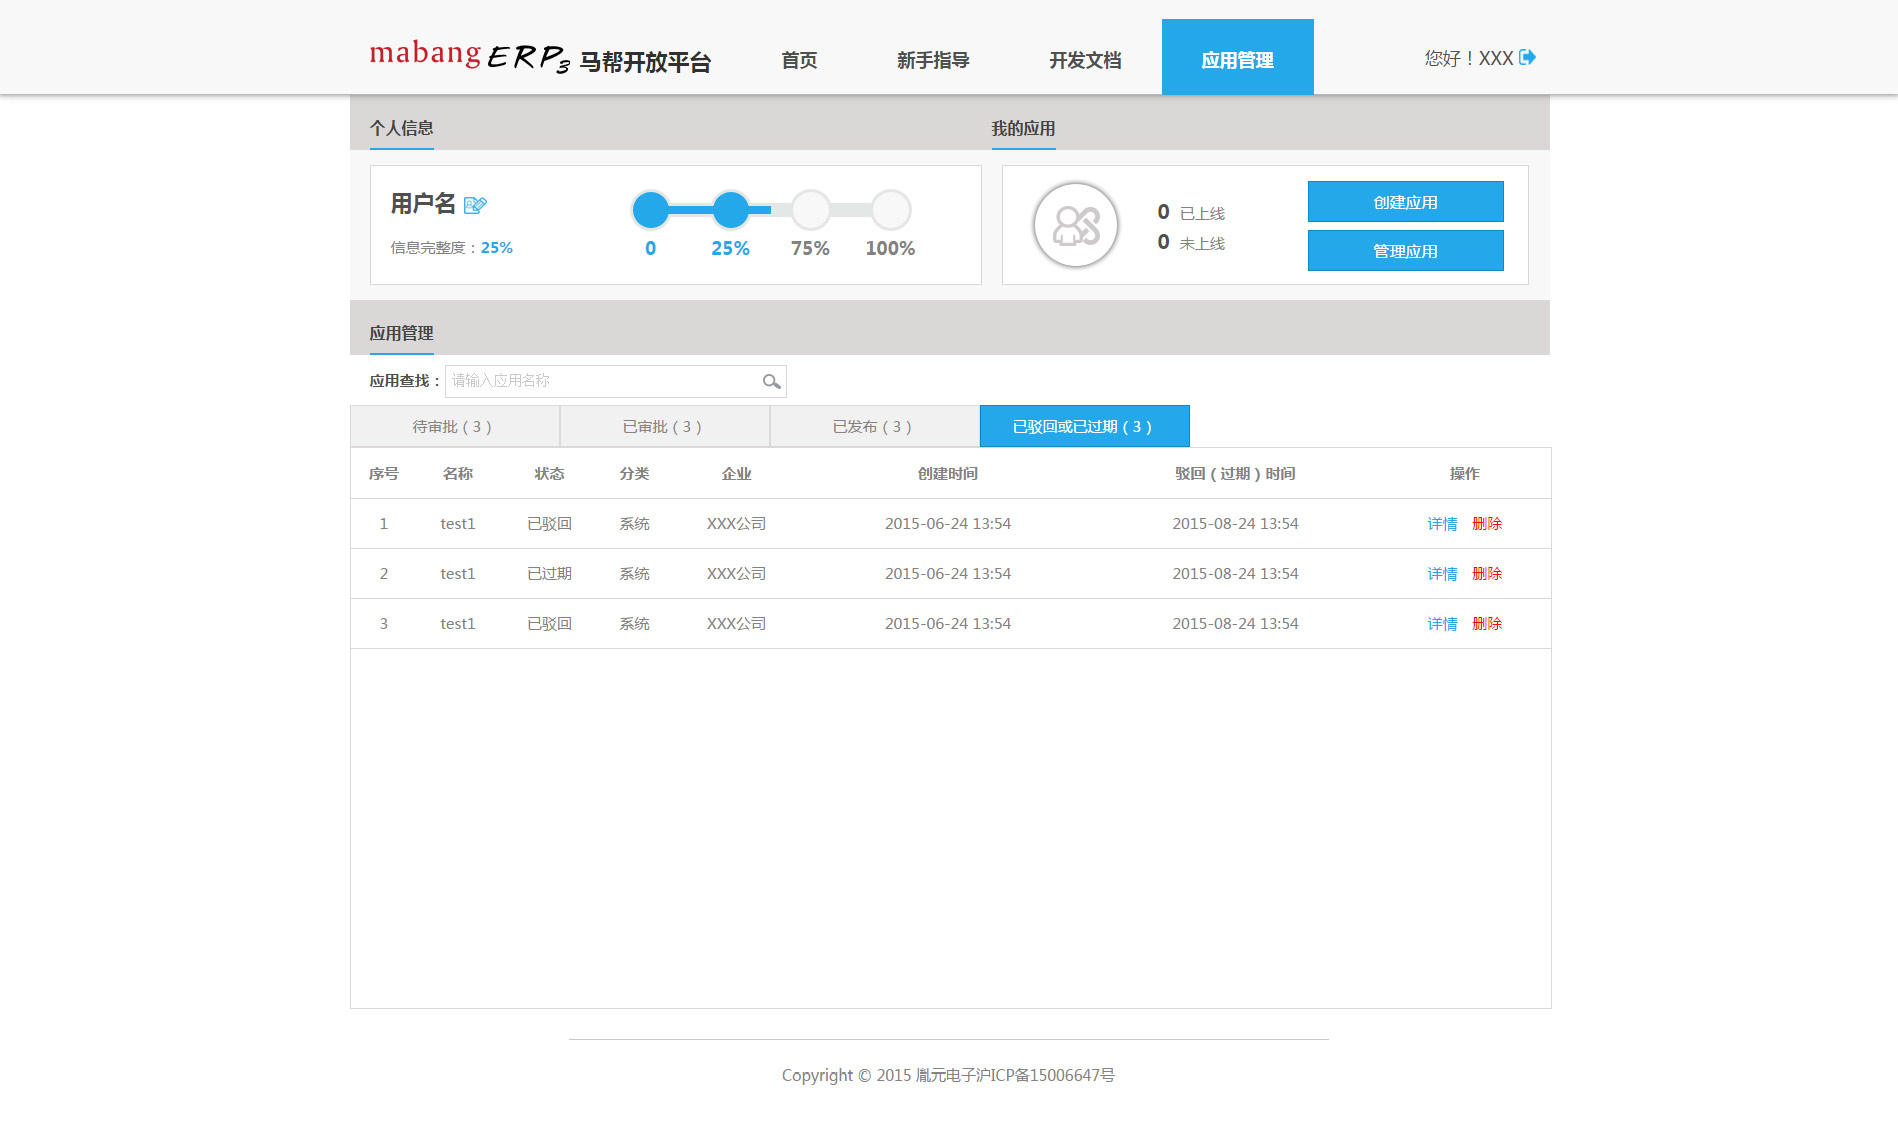Select the 75% progress step circle

[811, 210]
